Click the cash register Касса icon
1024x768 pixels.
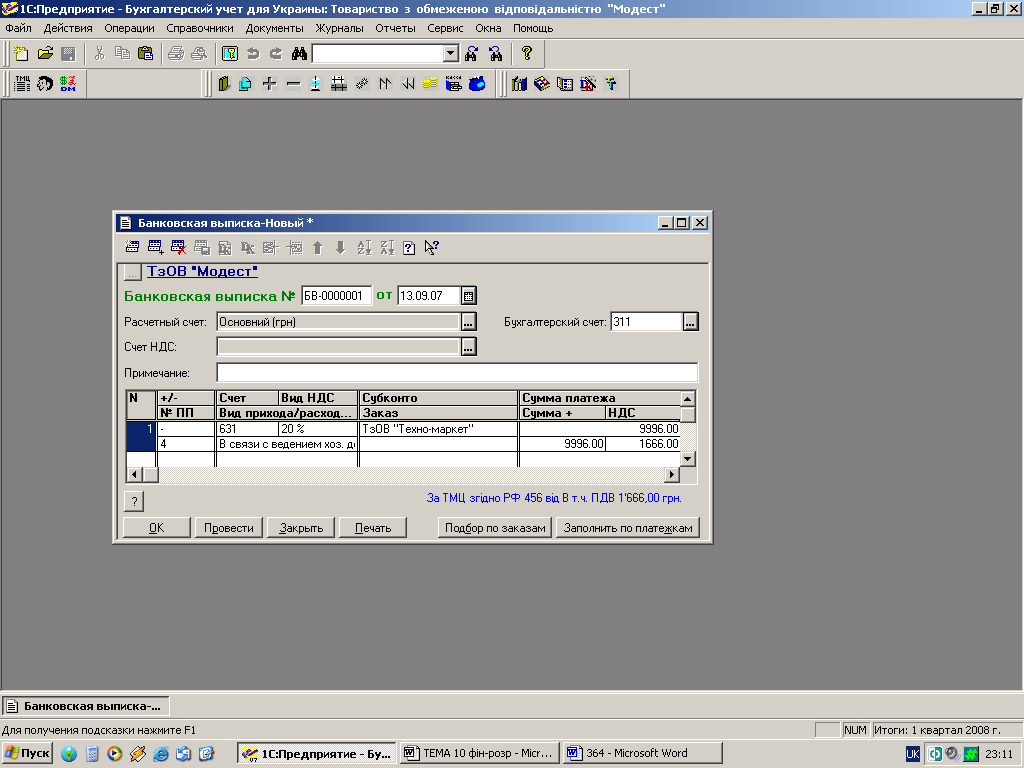[x=453, y=84]
